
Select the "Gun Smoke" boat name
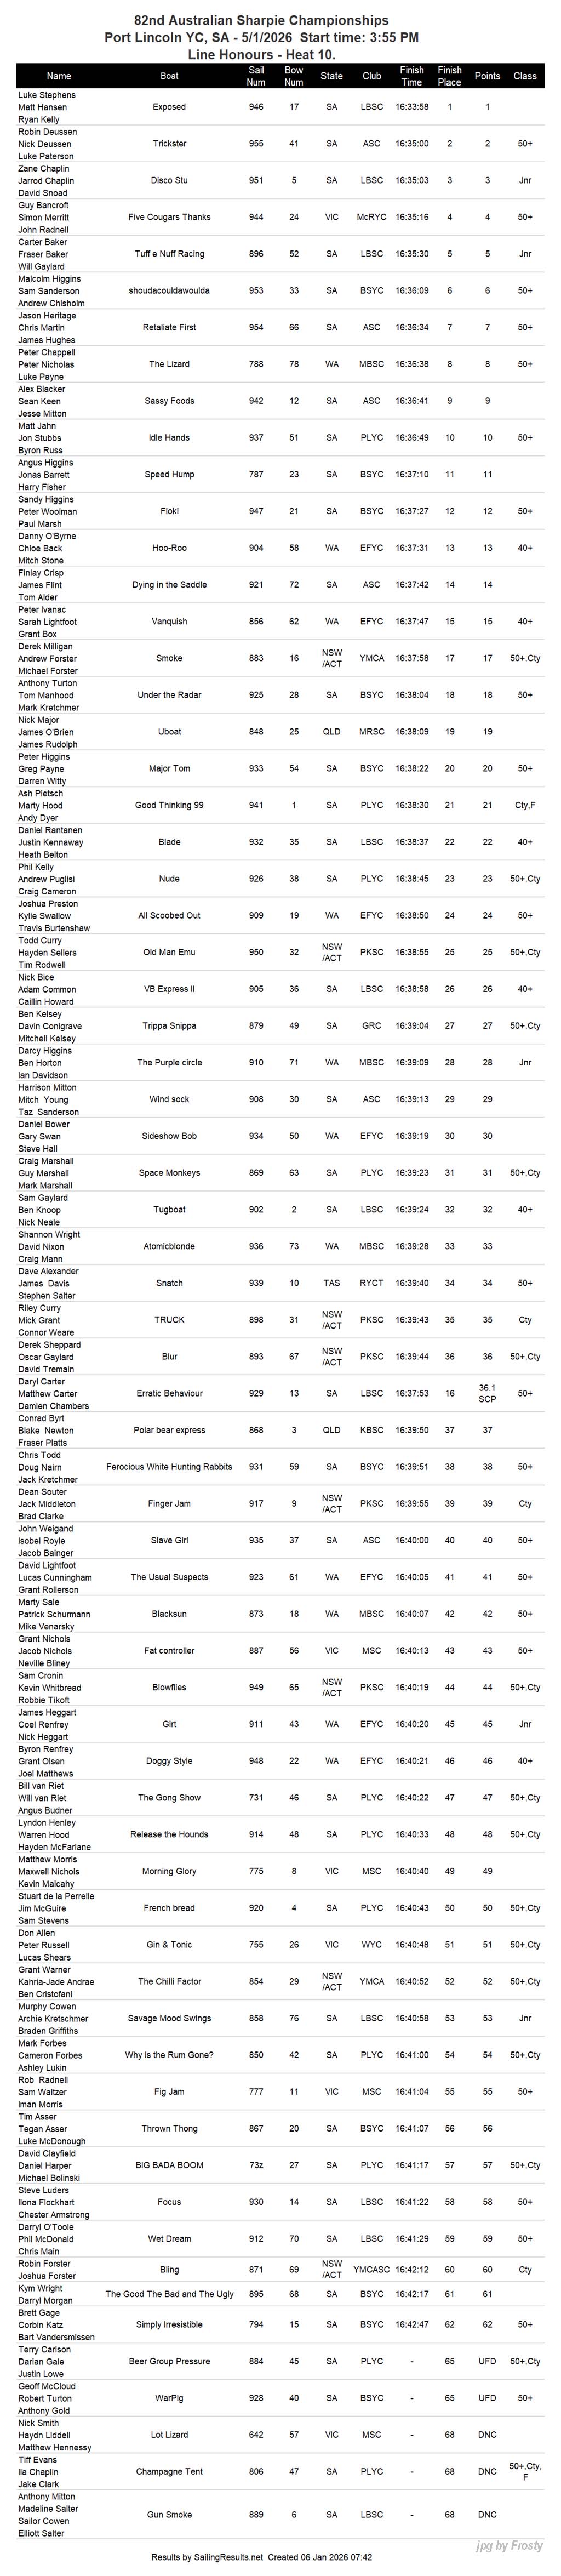[x=169, y=2513]
